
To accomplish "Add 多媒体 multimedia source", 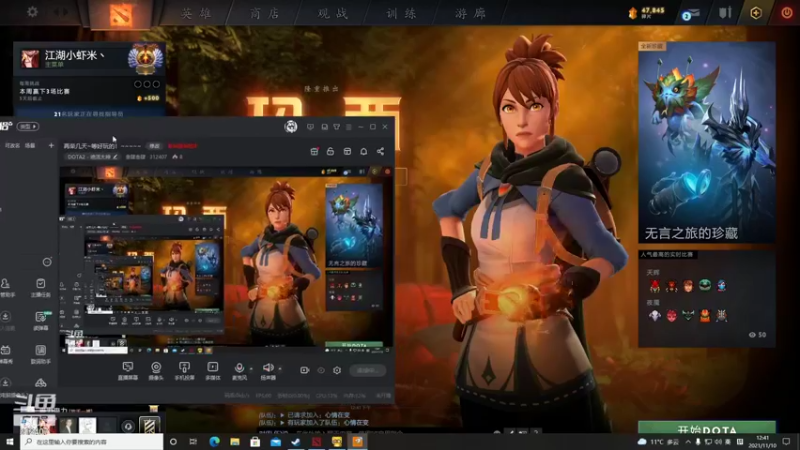I will click(x=213, y=370).
